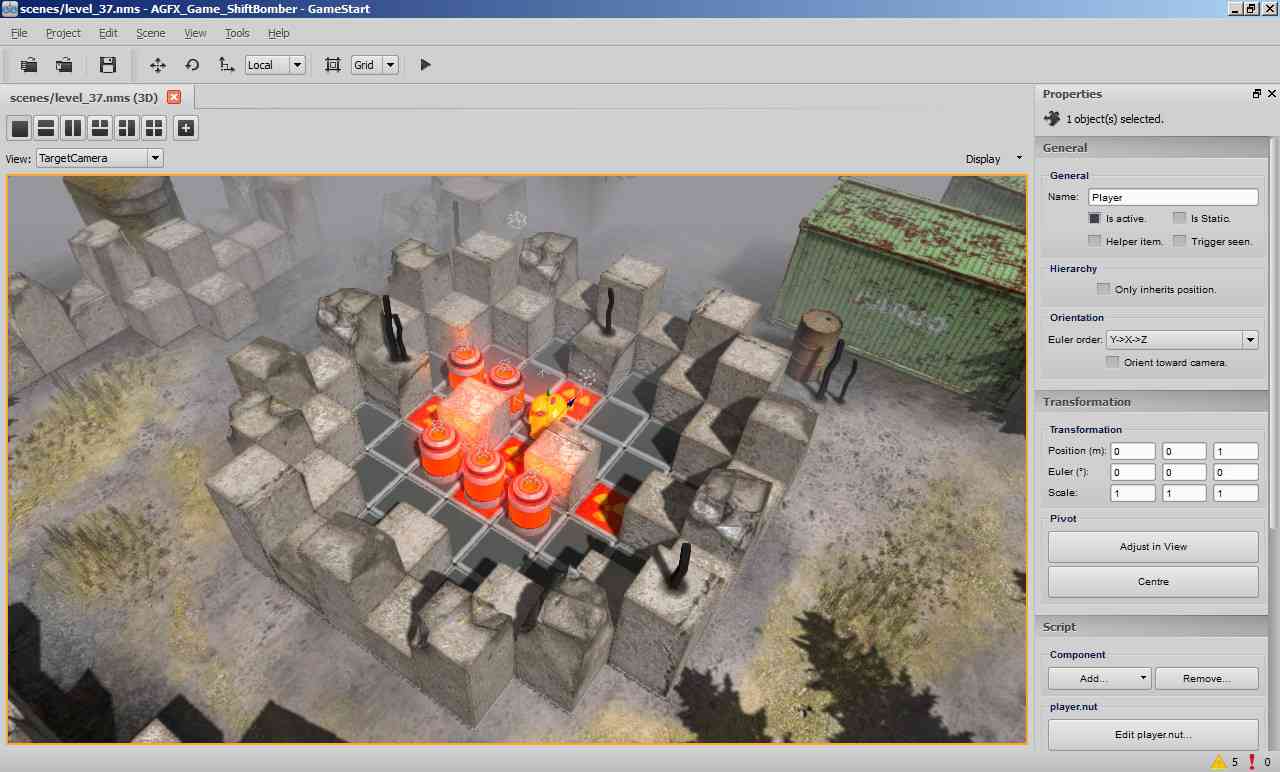The height and width of the screenshot is (772, 1280).
Task: Open the Local coordinate space dropdown
Action: (x=275, y=65)
